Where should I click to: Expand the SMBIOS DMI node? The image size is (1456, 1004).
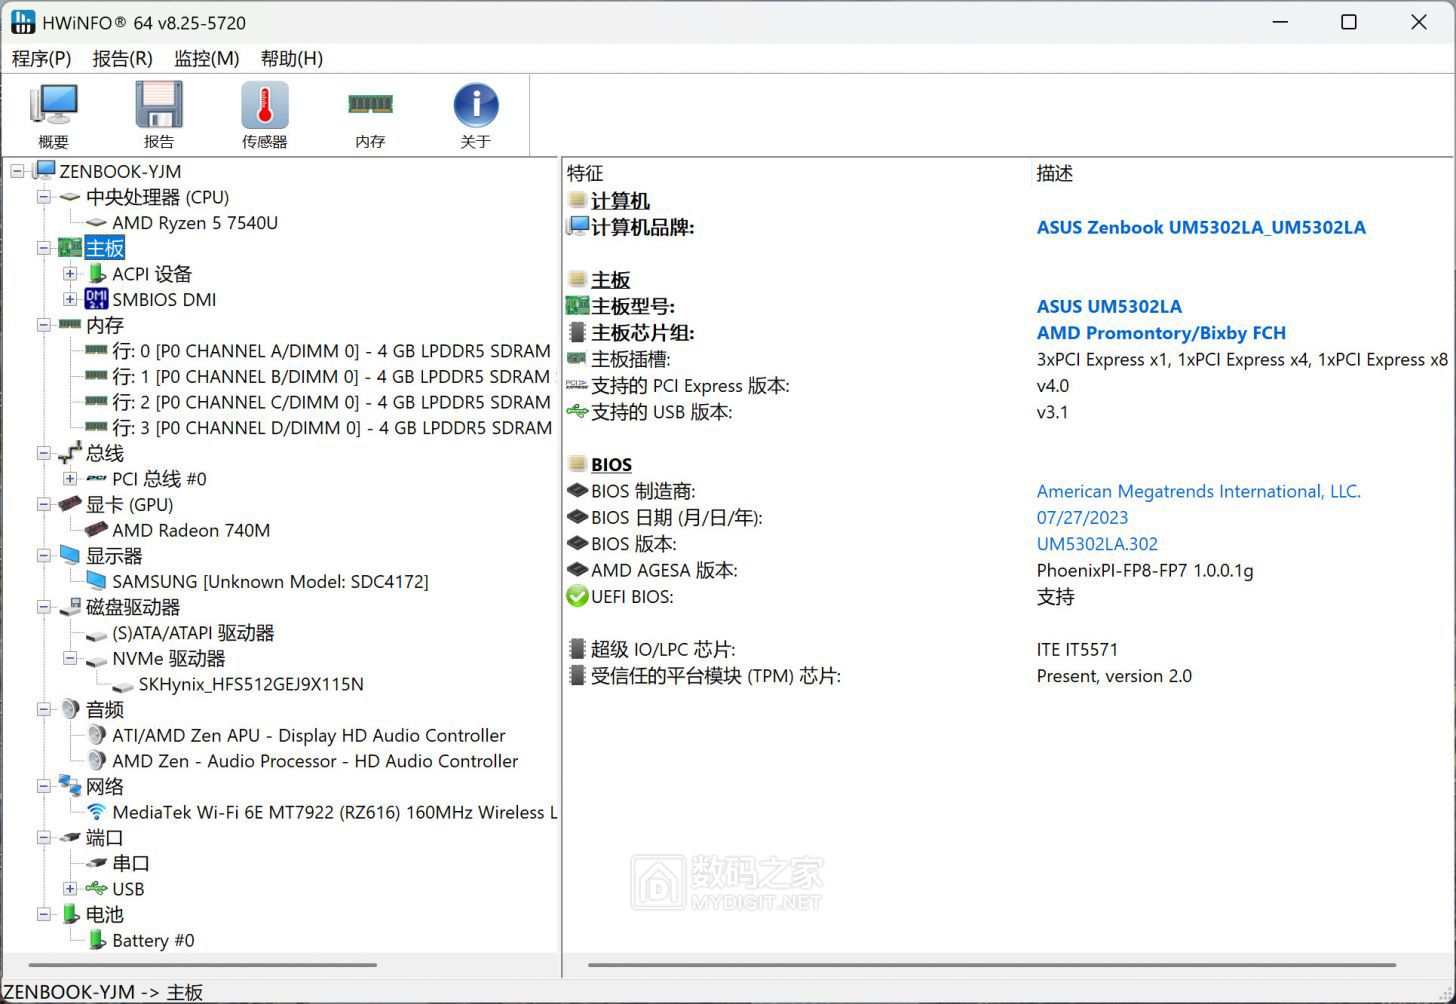(70, 299)
